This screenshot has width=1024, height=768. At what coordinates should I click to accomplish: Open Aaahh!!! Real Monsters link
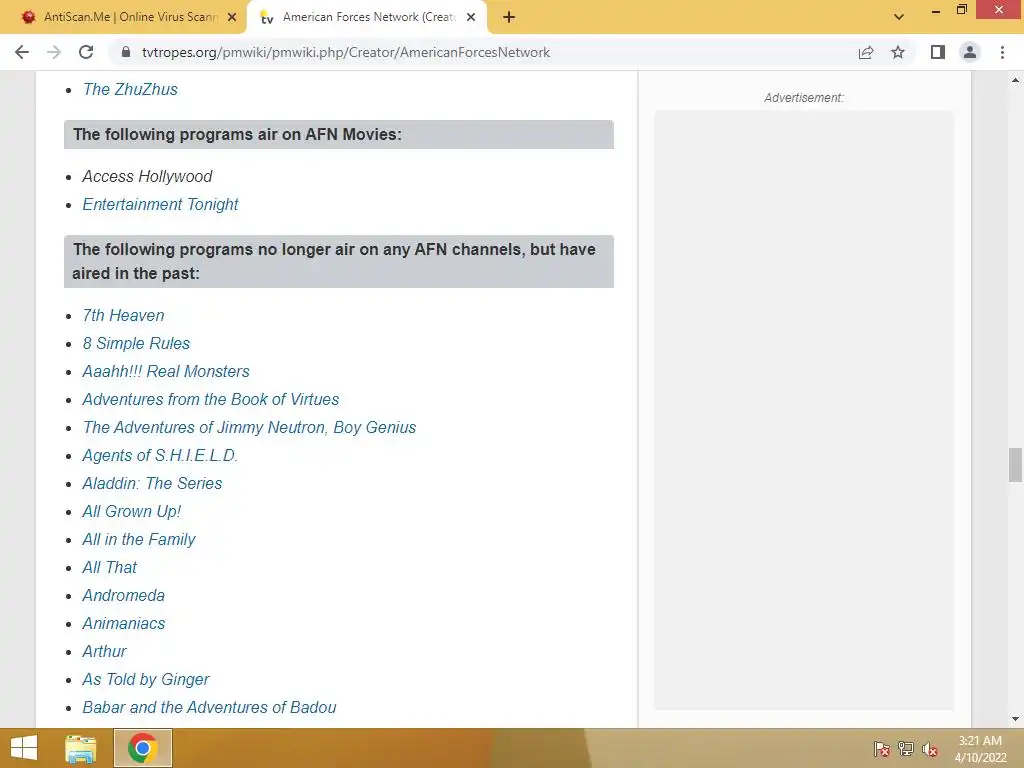pyautogui.click(x=166, y=372)
